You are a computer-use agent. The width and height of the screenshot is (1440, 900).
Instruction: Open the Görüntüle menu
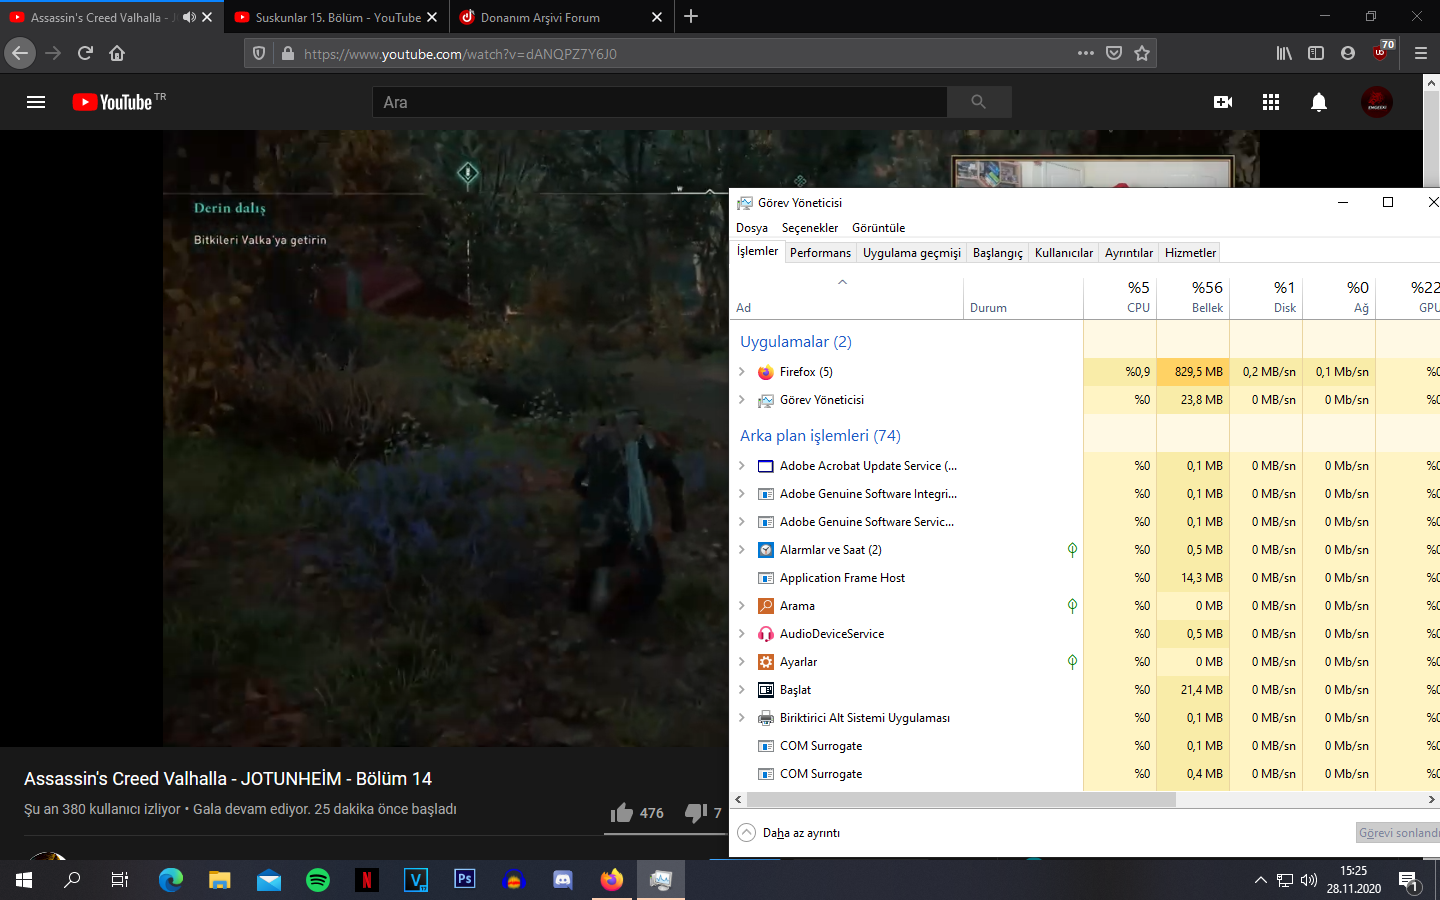point(878,228)
